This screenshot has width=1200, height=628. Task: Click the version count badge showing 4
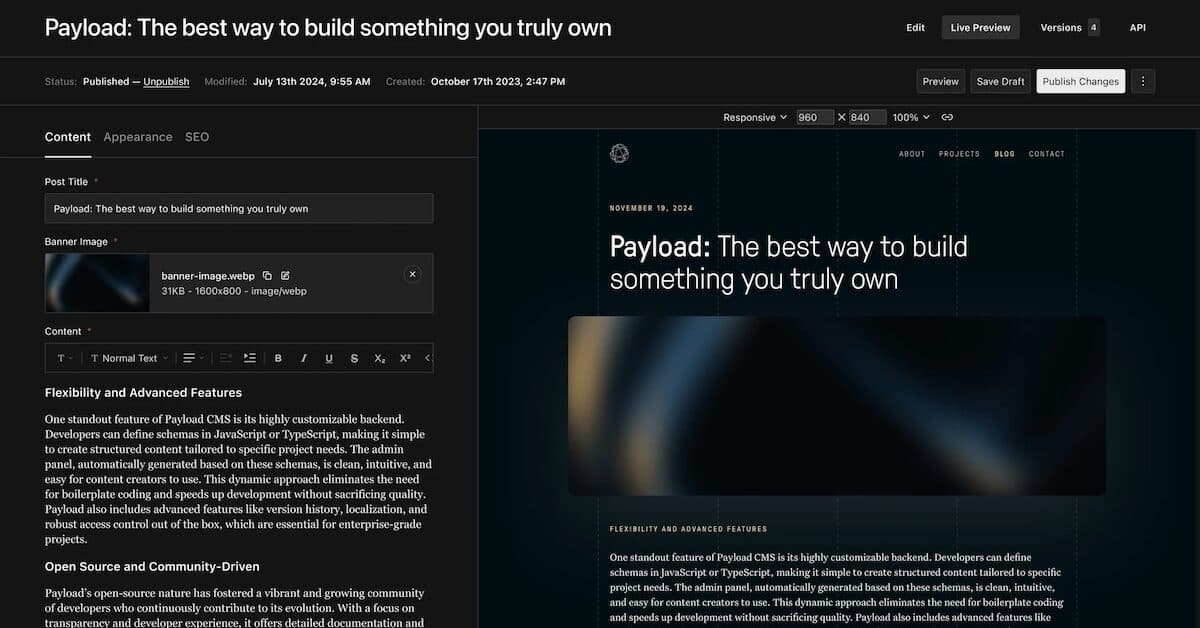coord(1094,27)
